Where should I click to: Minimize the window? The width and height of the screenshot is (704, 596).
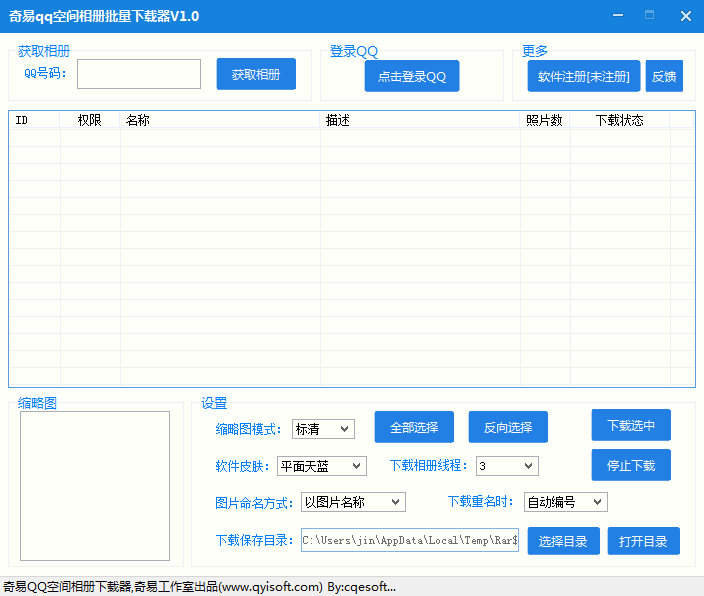618,16
